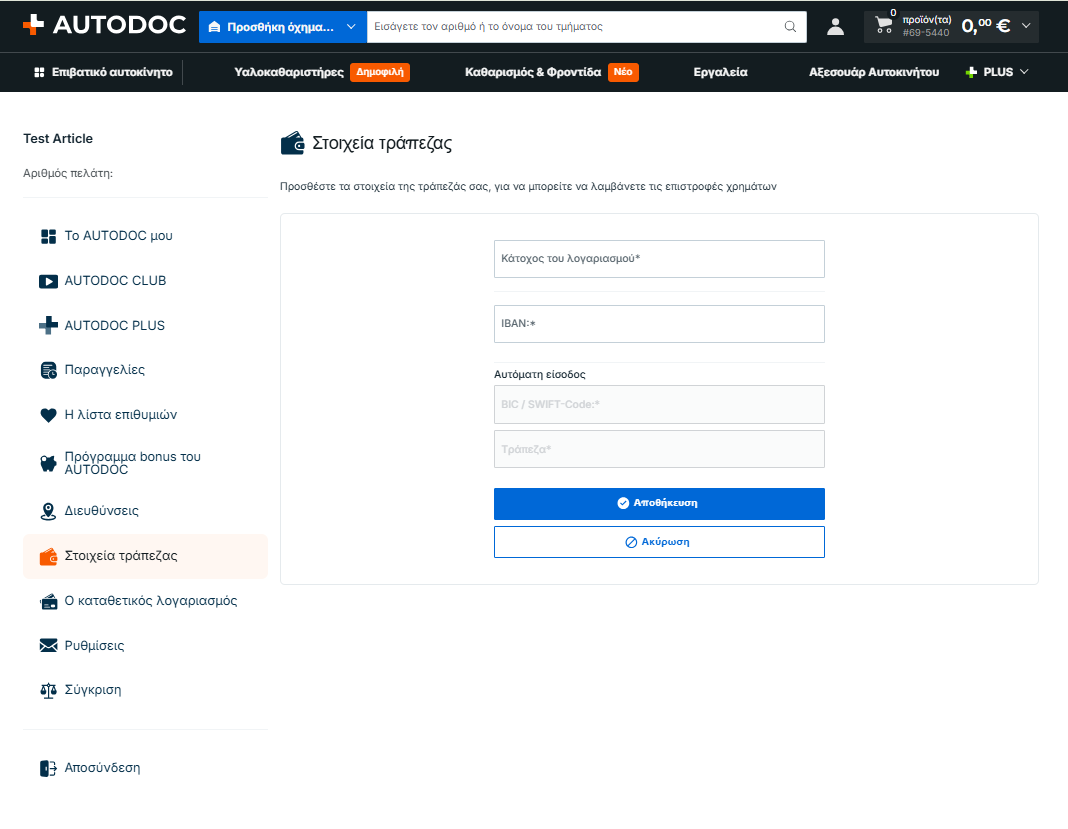
Task: Click the map pin Διευθύνσεις icon
Action: pos(48,511)
